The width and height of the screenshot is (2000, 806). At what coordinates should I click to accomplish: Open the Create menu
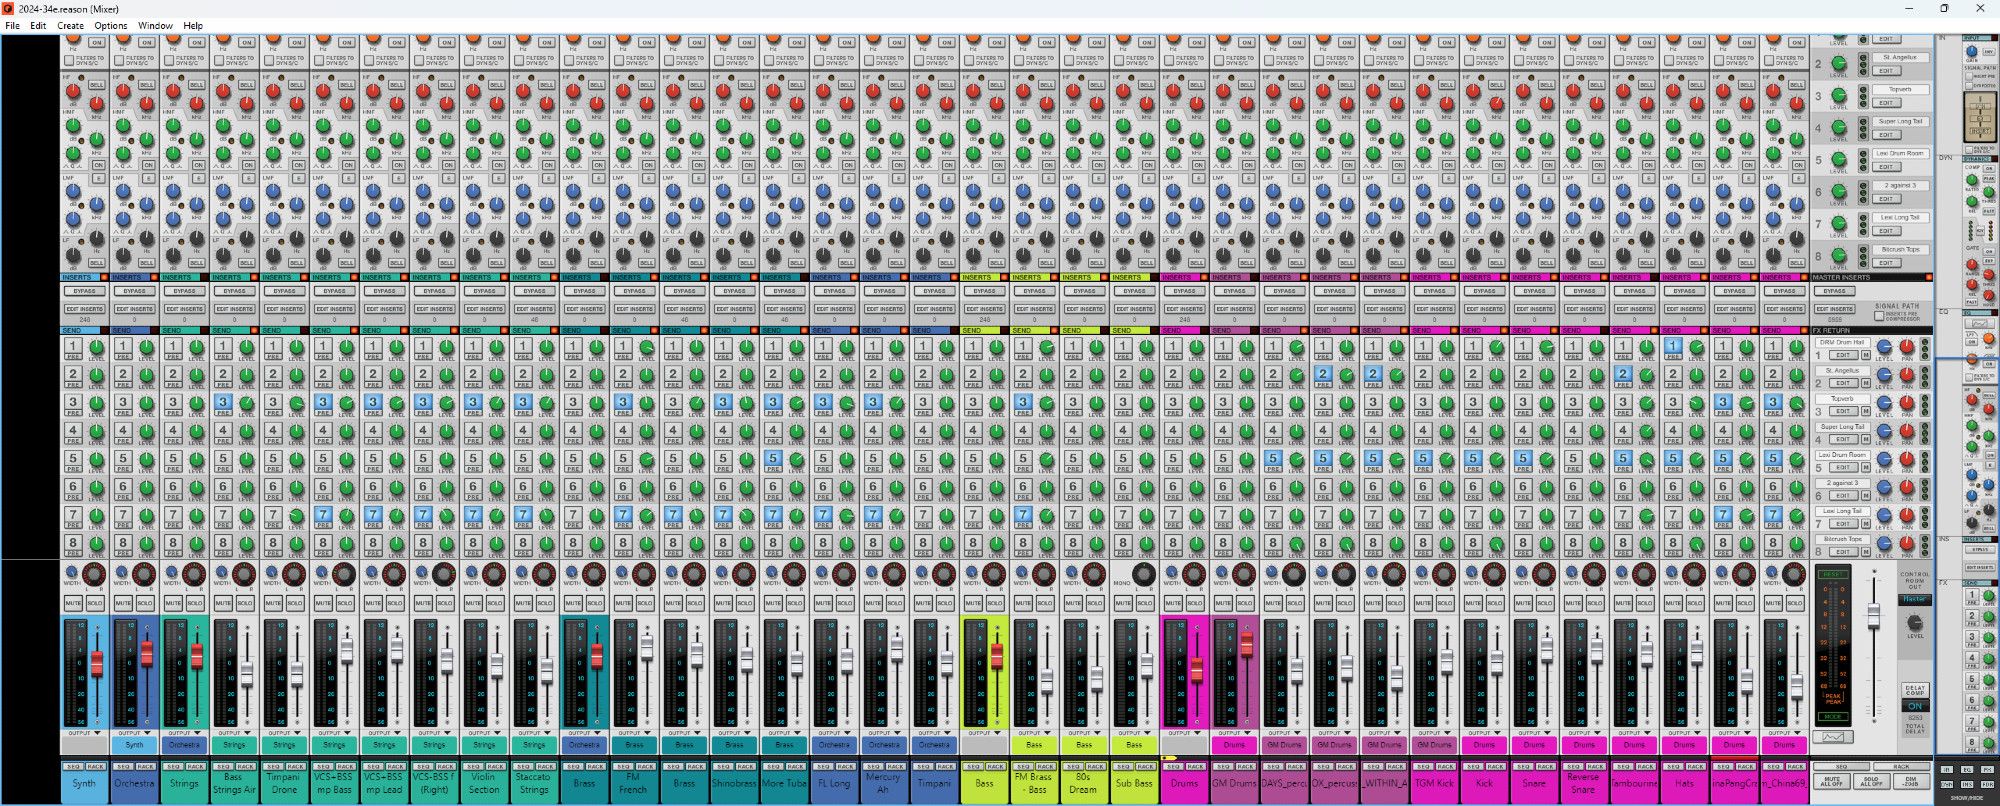(70, 25)
